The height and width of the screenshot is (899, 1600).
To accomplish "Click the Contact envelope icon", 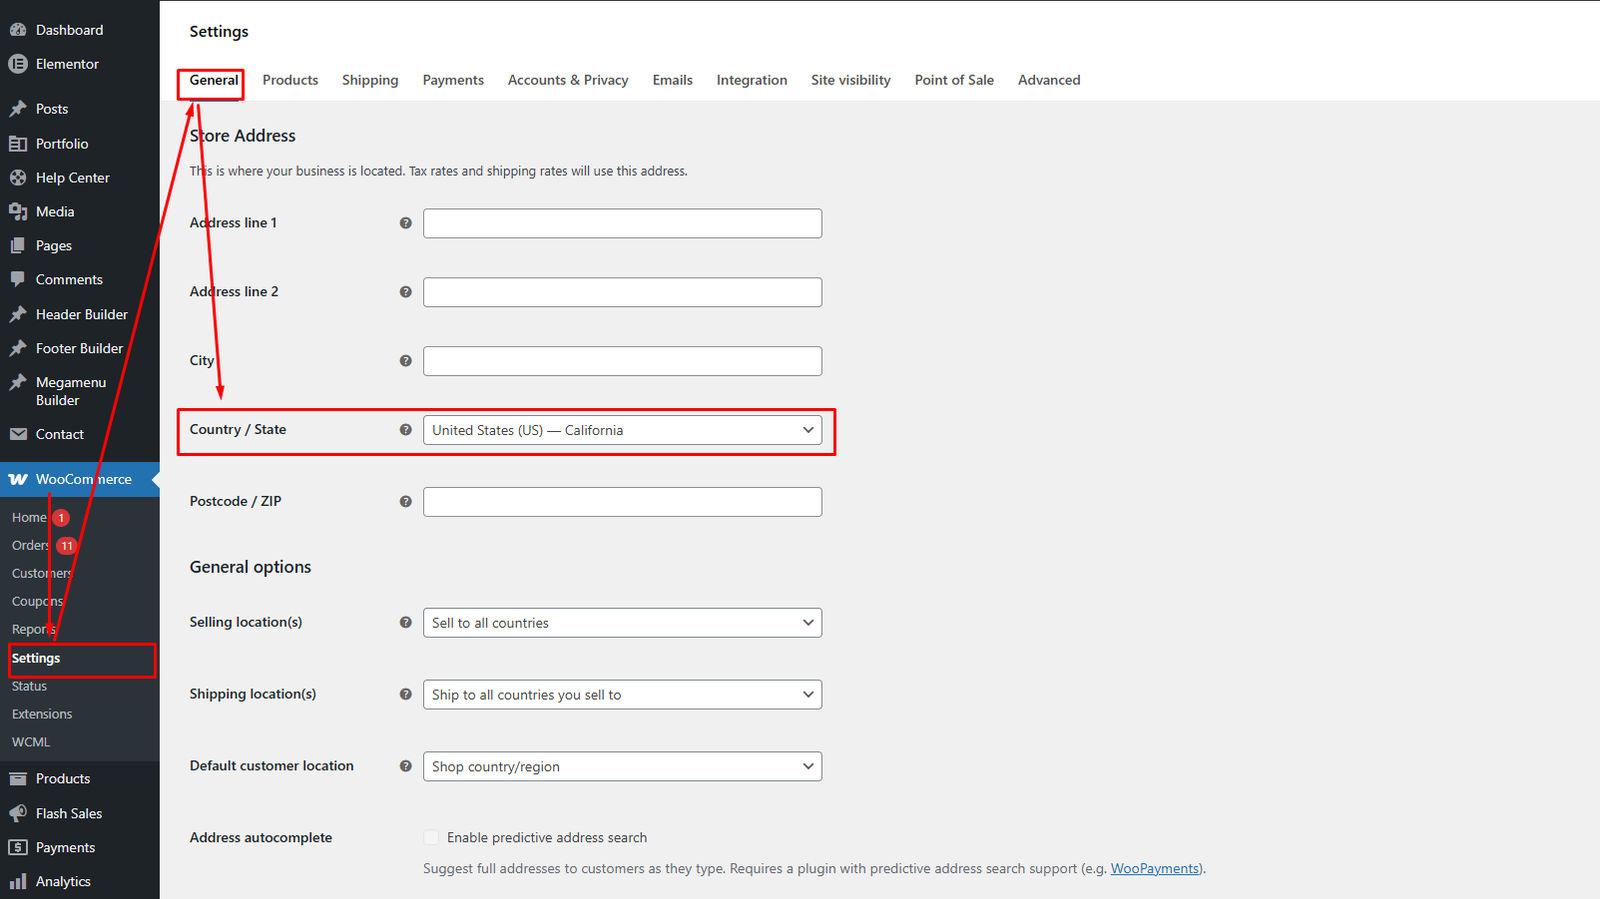I will (x=18, y=434).
